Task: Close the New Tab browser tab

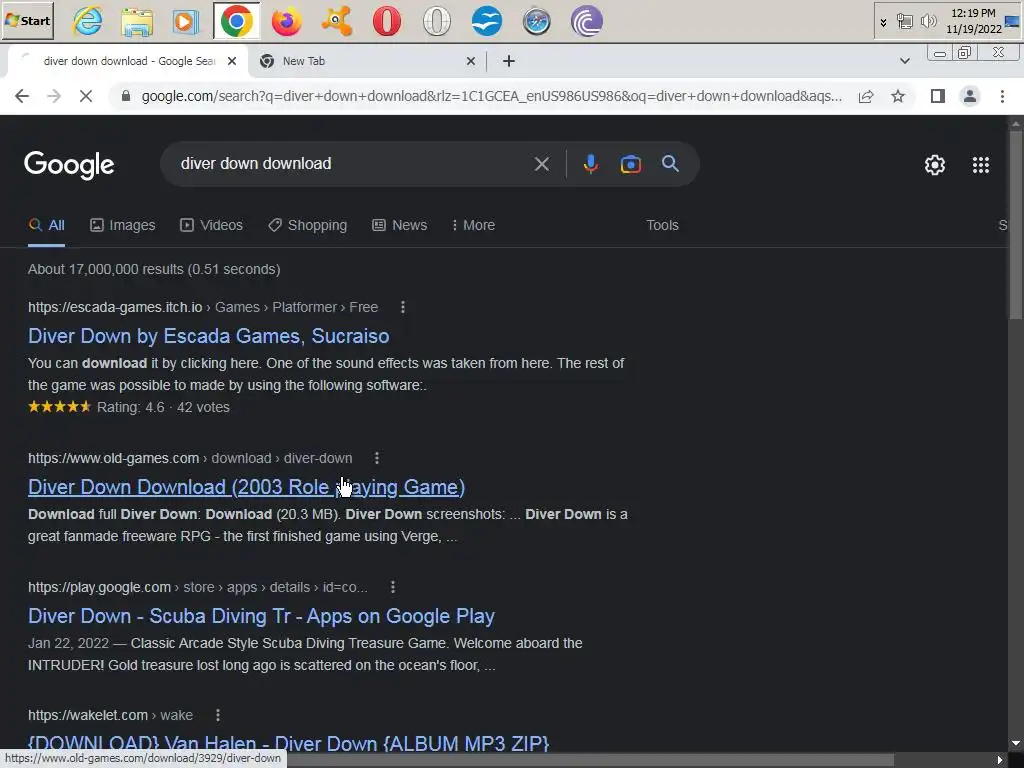Action: click(x=471, y=61)
